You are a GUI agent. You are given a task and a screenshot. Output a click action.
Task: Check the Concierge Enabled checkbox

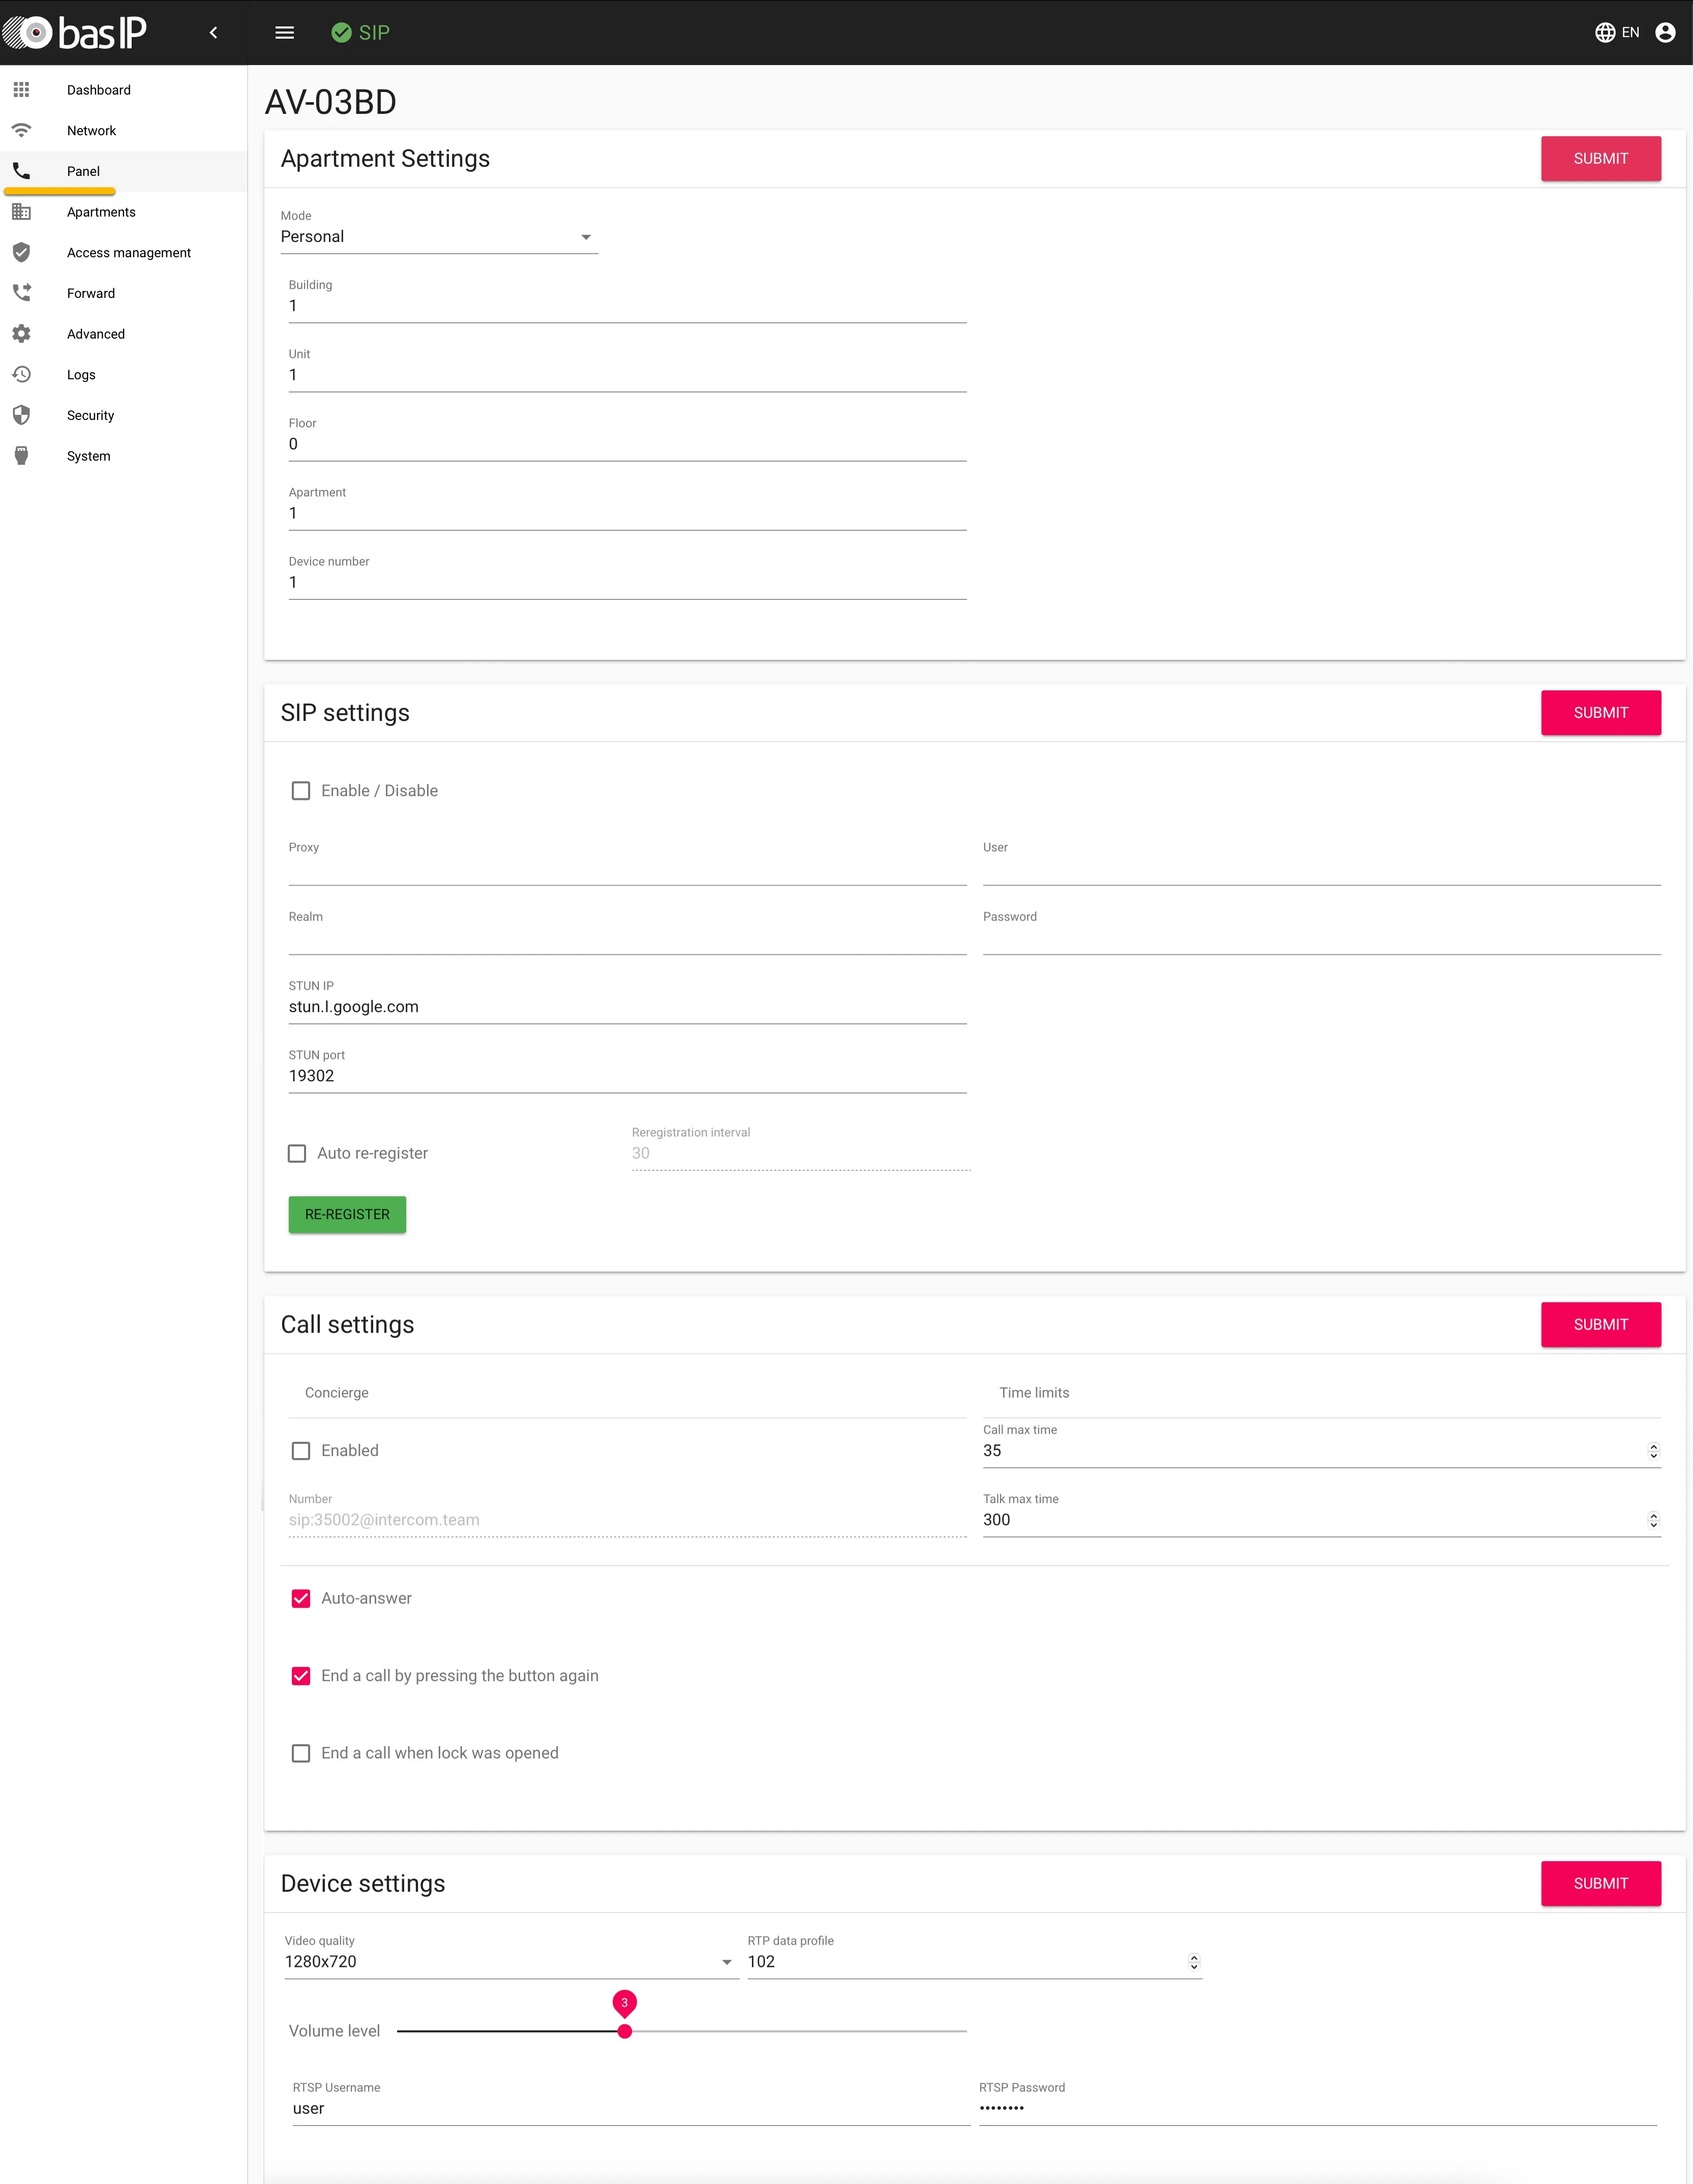301,1451
